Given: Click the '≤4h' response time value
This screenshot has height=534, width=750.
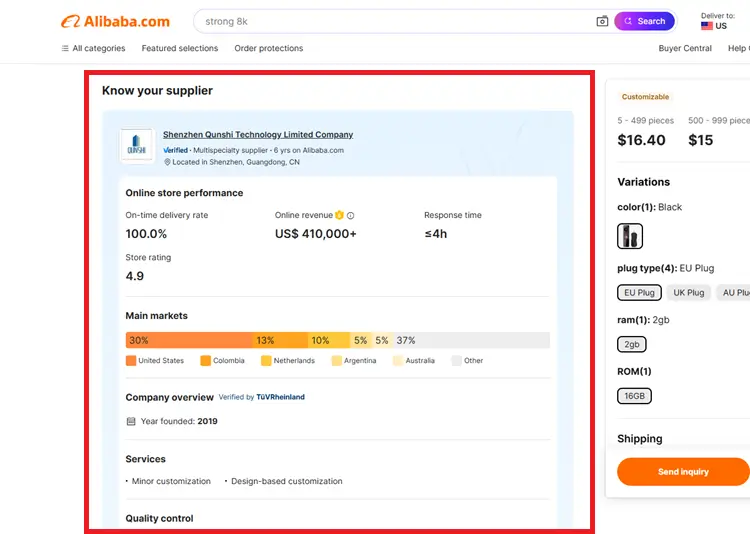Looking at the screenshot, I should click(x=436, y=234).
